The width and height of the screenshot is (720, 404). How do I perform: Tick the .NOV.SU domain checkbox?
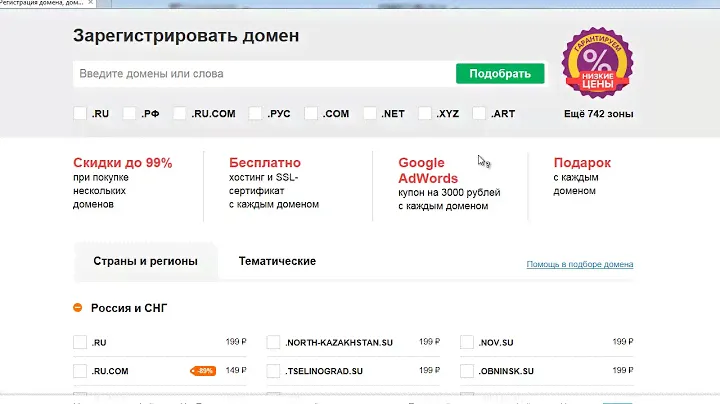coord(467,343)
